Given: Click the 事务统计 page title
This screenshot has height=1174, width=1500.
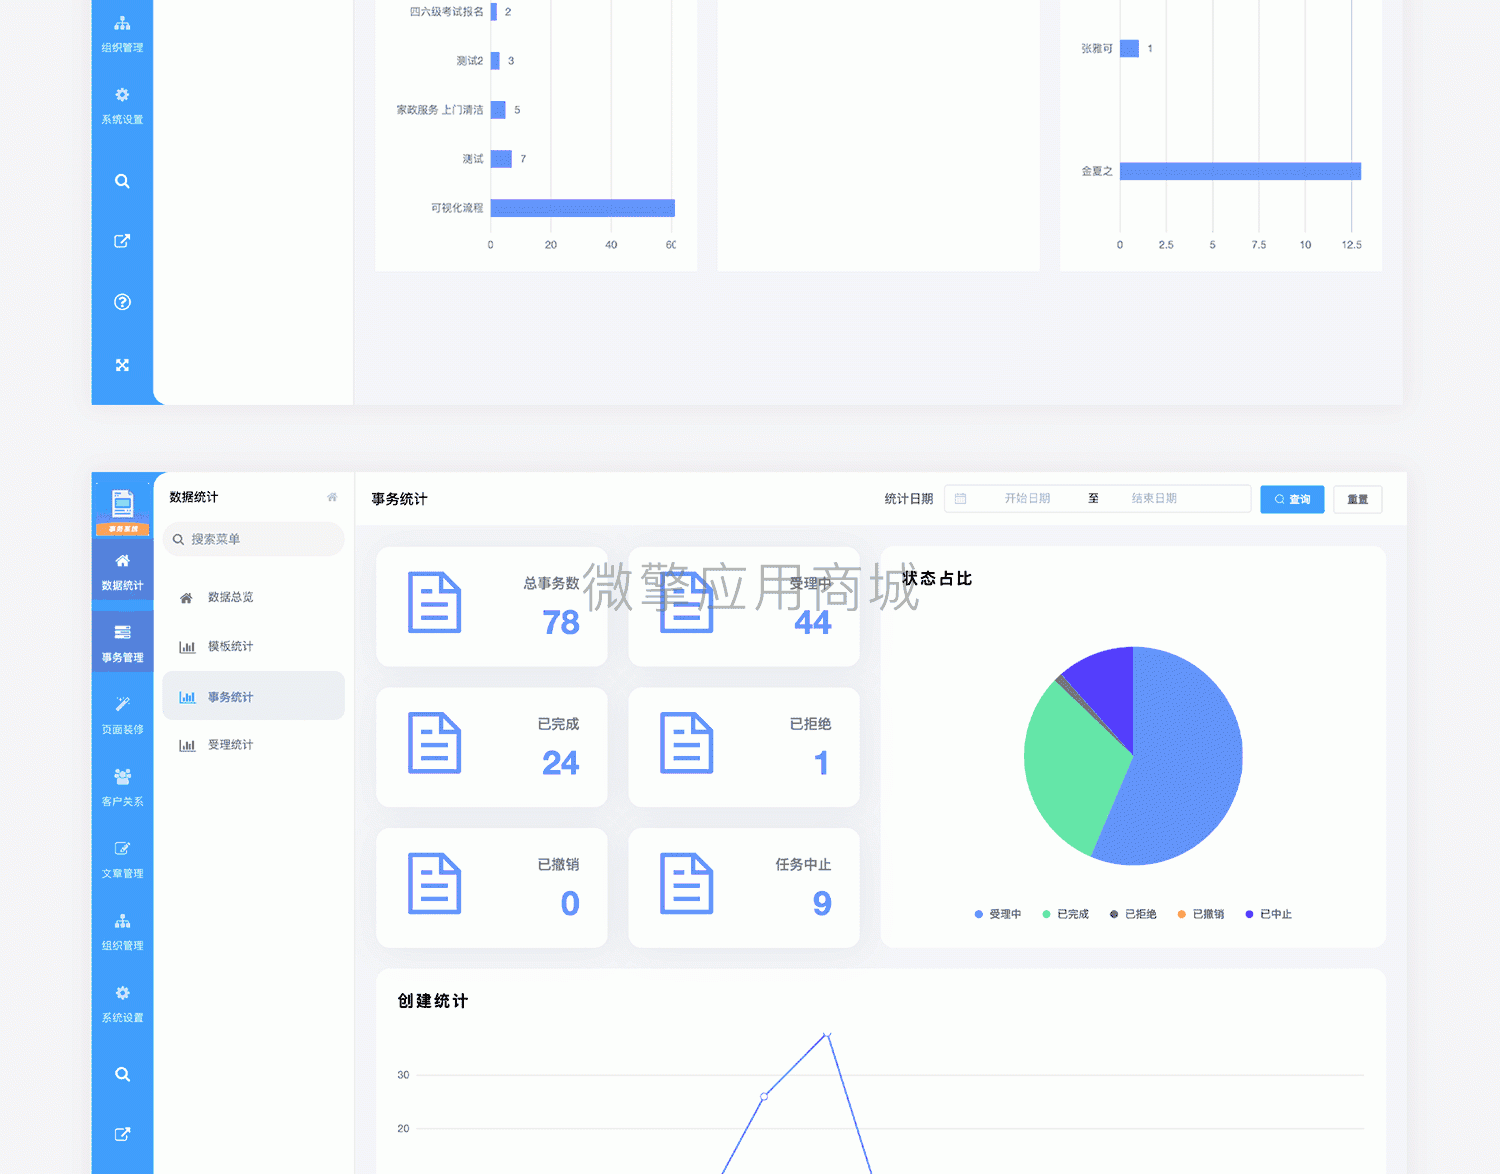Looking at the screenshot, I should tap(399, 499).
